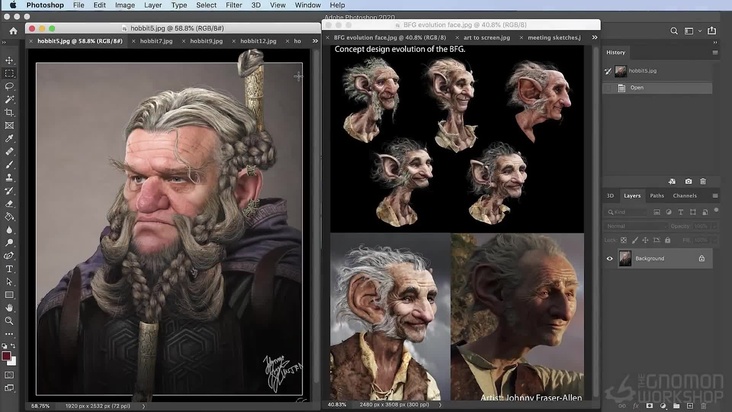Viewport: 732px width, 412px height.
Task: Select the Brush tool
Action: [x=9, y=165]
